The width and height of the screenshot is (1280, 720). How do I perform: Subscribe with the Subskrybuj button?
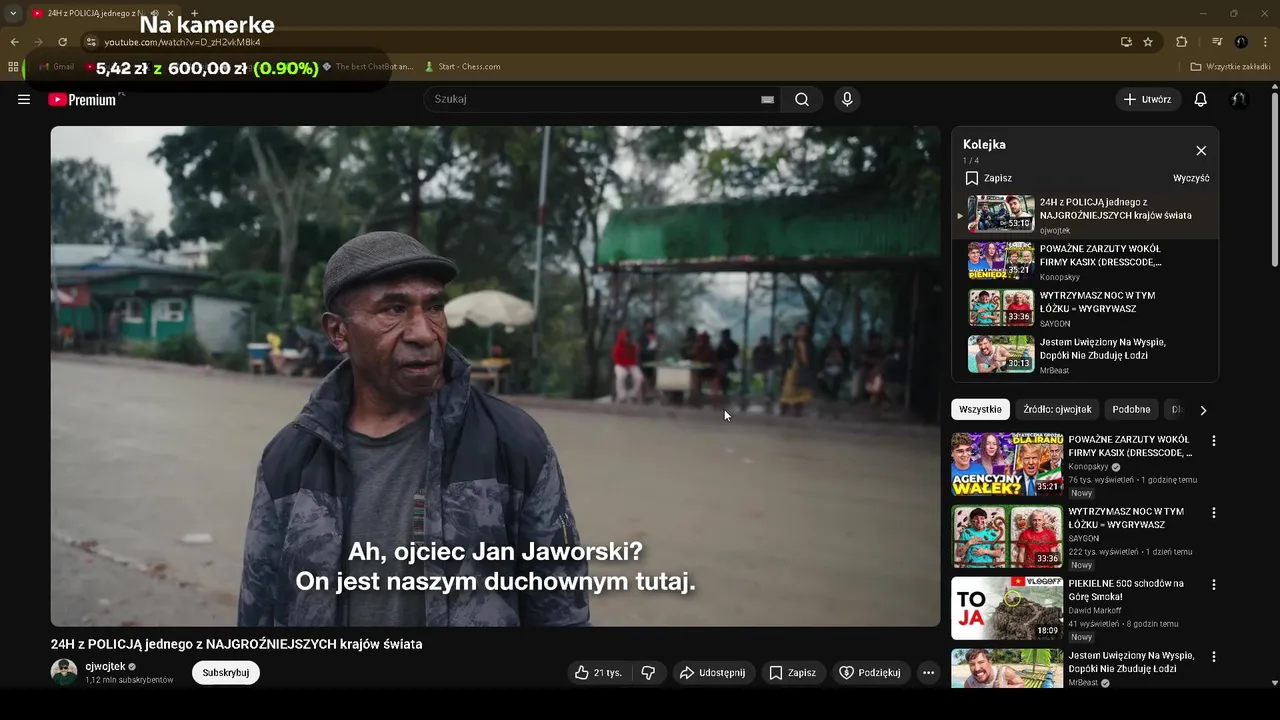(226, 673)
